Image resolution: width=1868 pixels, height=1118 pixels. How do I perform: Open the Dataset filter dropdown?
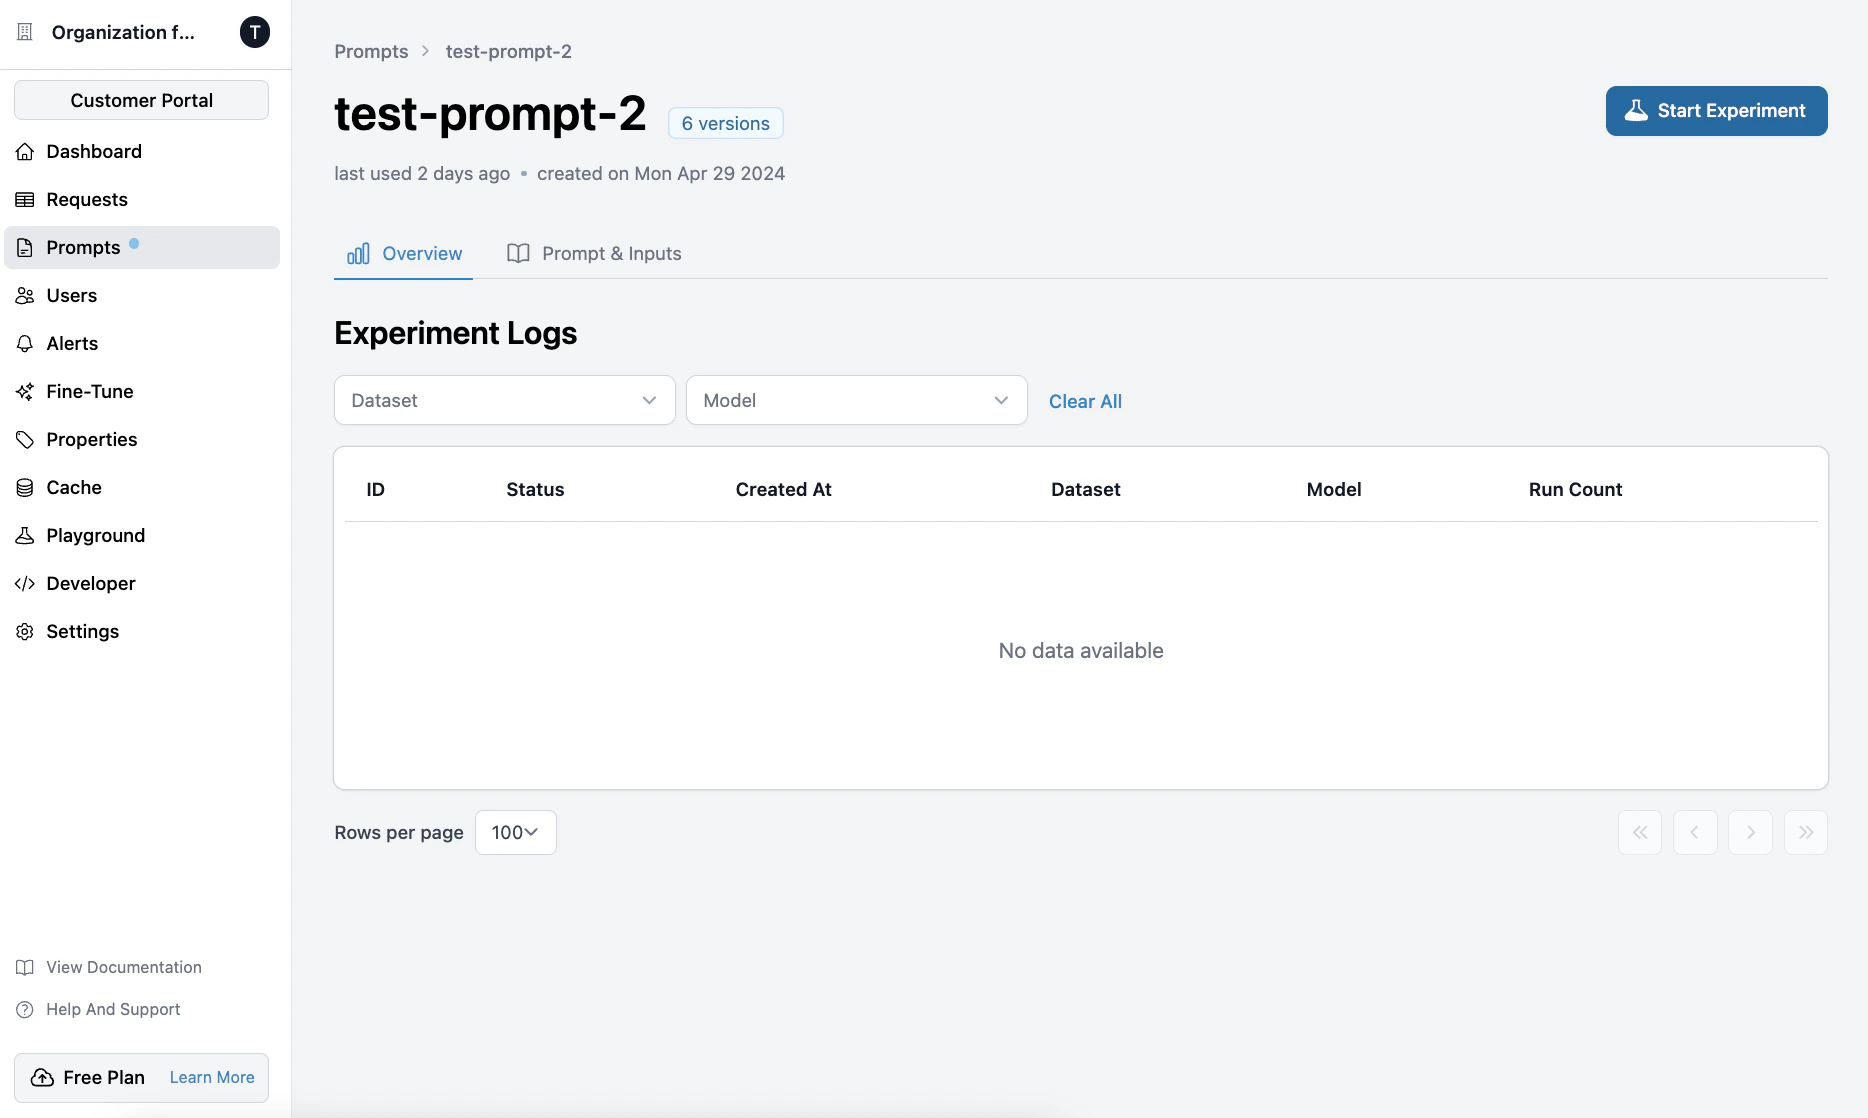pyautogui.click(x=503, y=400)
